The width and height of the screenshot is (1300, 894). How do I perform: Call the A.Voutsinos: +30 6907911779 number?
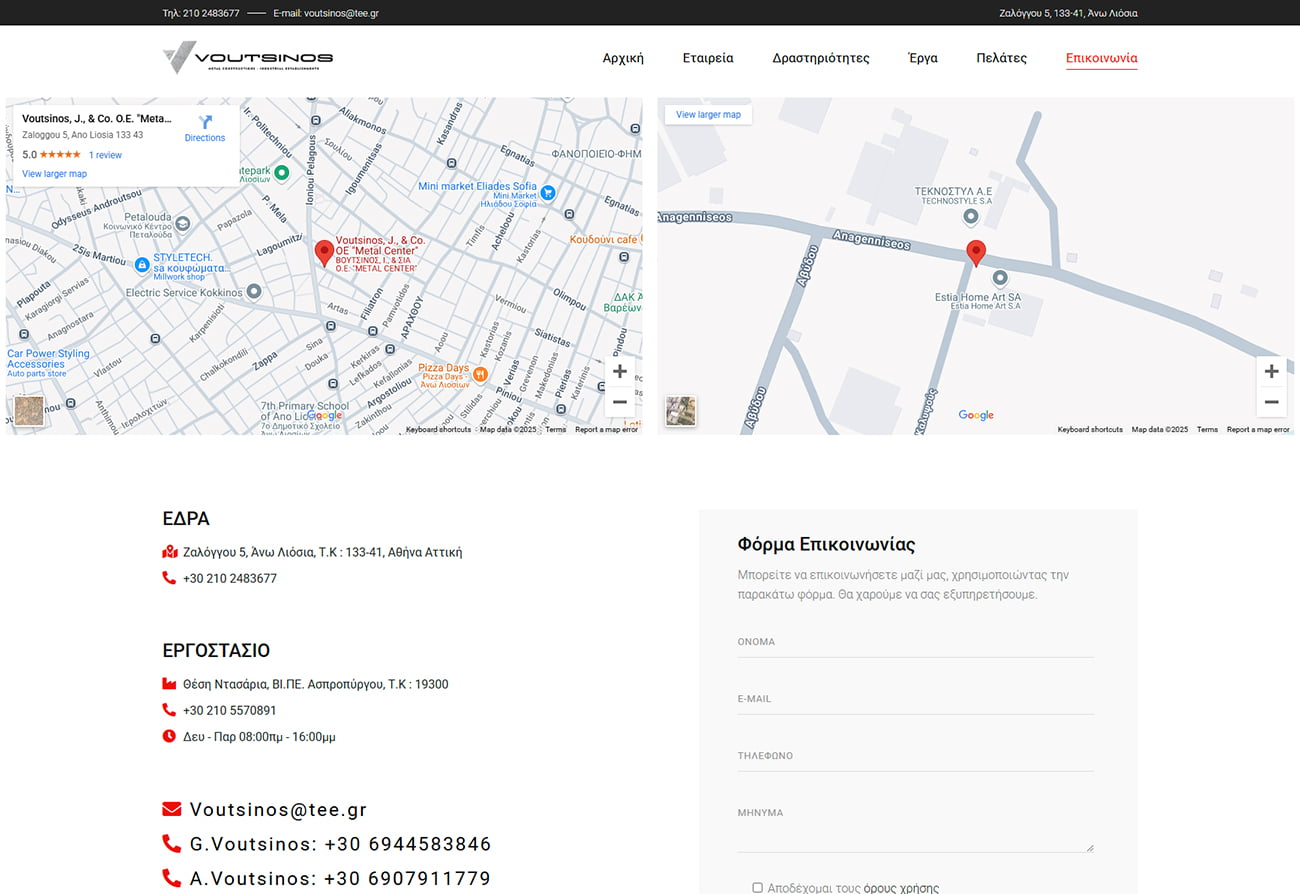coord(340,879)
